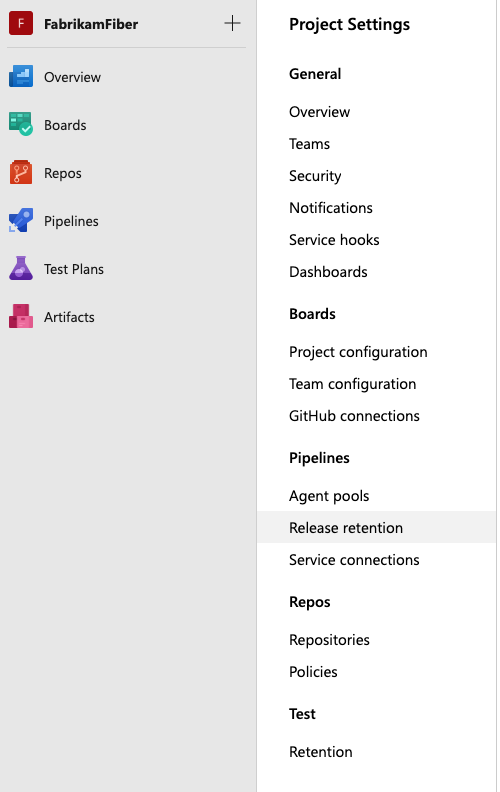Click the green Boards sidebar icon

(21, 124)
